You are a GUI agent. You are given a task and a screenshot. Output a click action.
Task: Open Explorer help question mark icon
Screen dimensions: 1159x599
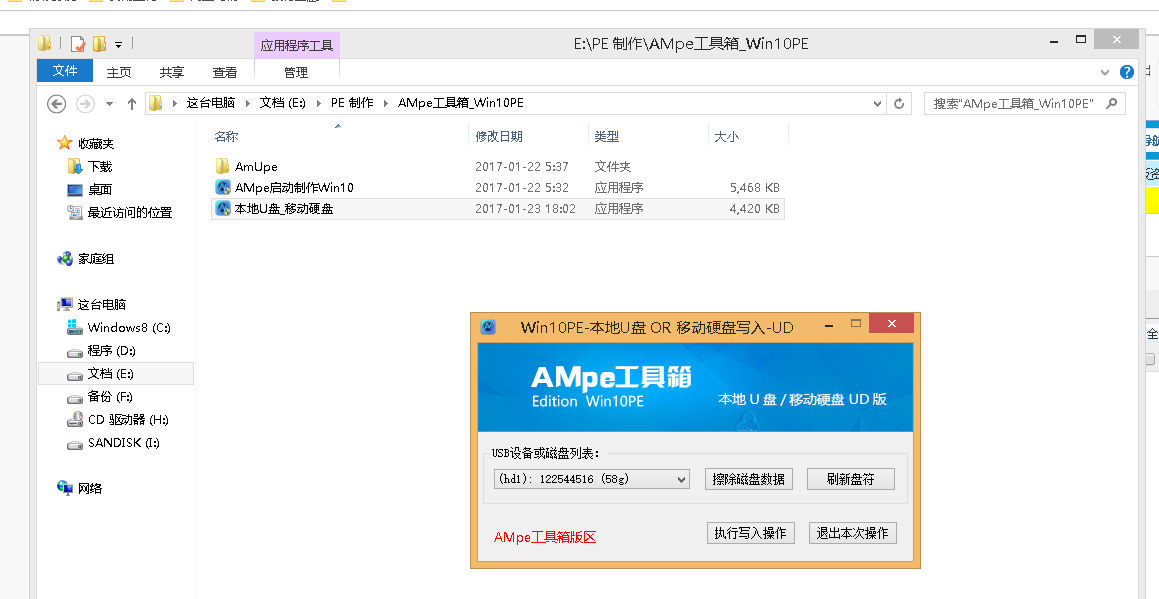click(1126, 72)
